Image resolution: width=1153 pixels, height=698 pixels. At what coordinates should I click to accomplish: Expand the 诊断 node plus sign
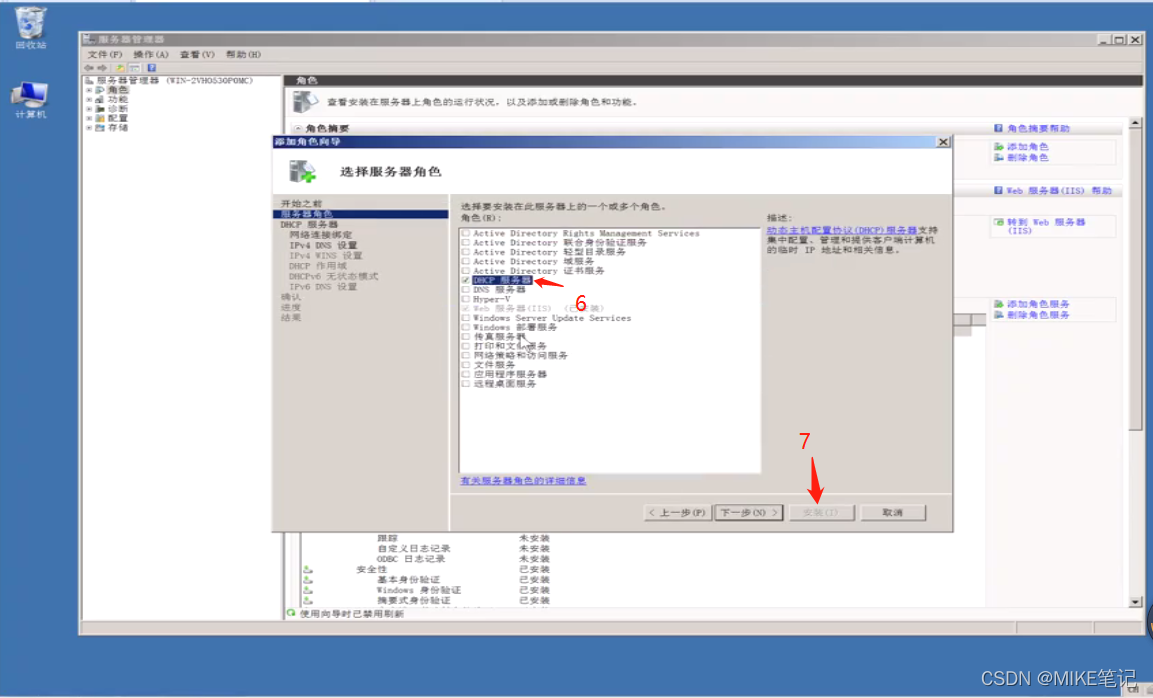click(89, 109)
